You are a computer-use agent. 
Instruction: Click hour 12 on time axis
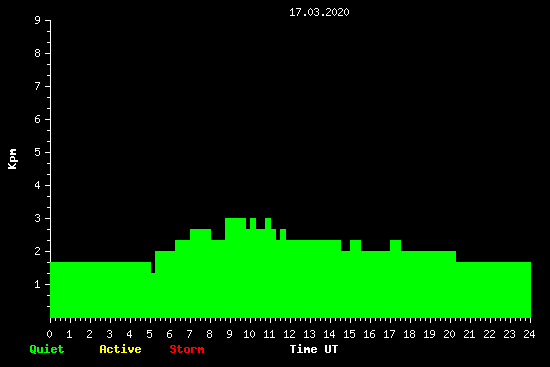289,334
